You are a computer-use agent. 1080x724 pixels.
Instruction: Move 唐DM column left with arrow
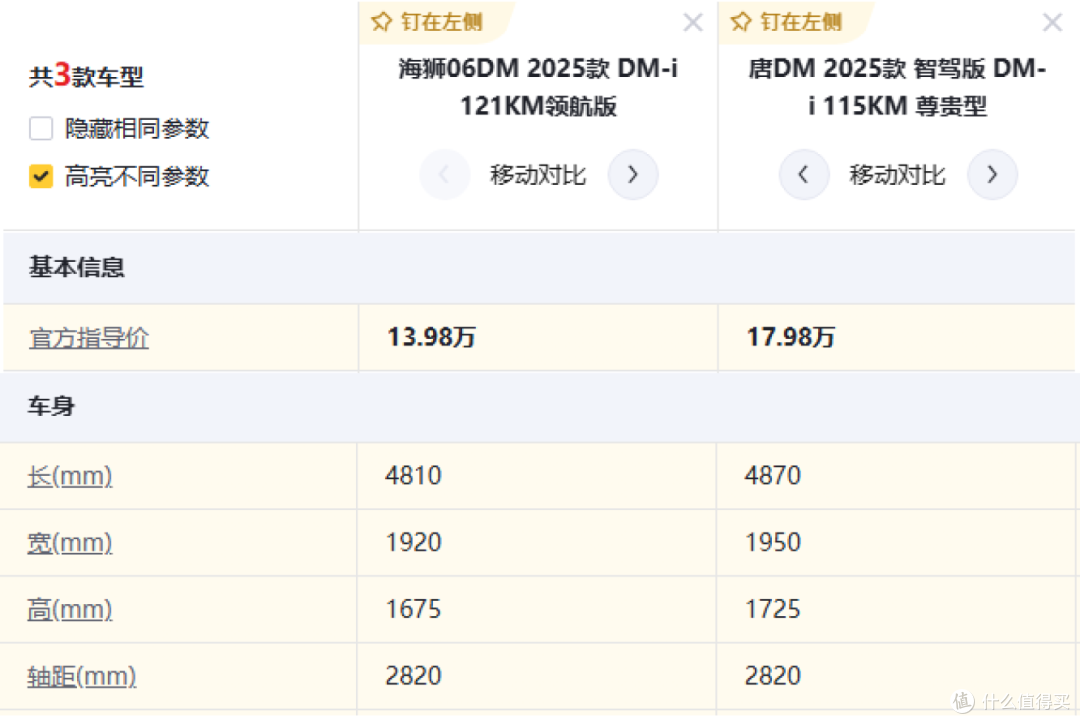pyautogui.click(x=804, y=175)
